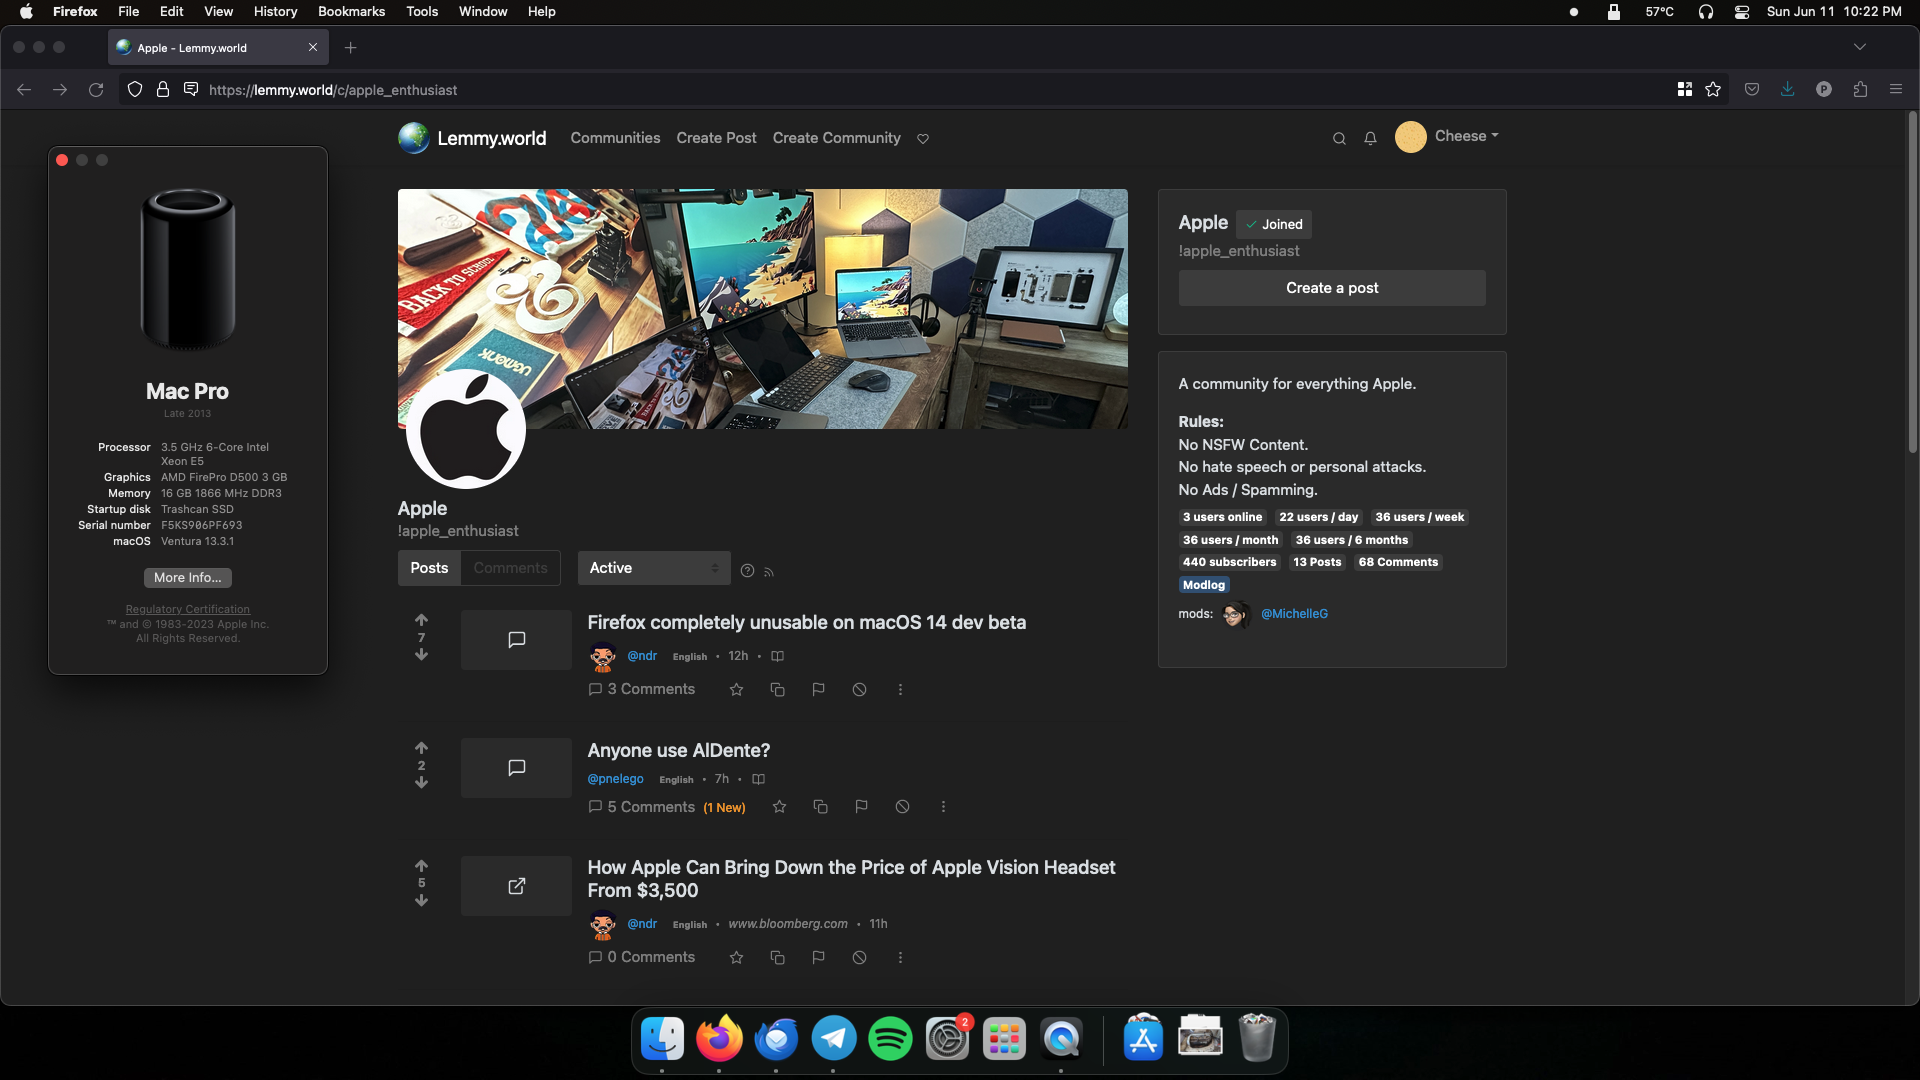Switch to the Posts view
This screenshot has width=1920, height=1080.
429,568
